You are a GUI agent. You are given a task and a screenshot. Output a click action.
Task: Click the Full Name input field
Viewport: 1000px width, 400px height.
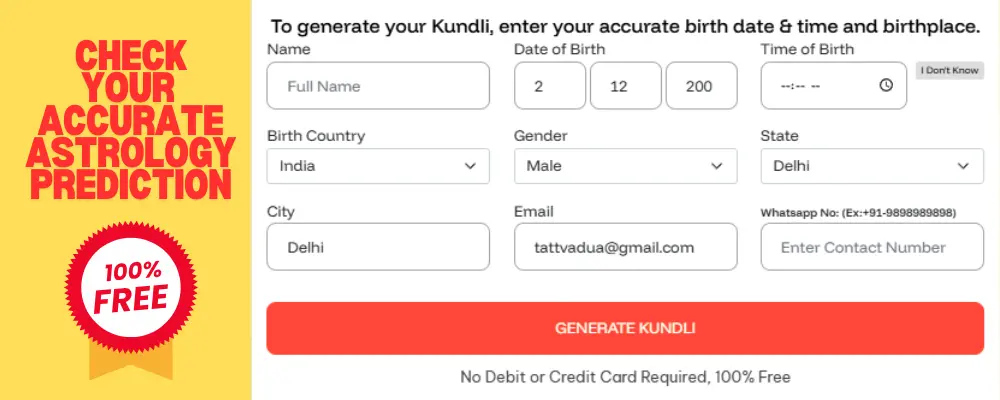pyautogui.click(x=378, y=86)
